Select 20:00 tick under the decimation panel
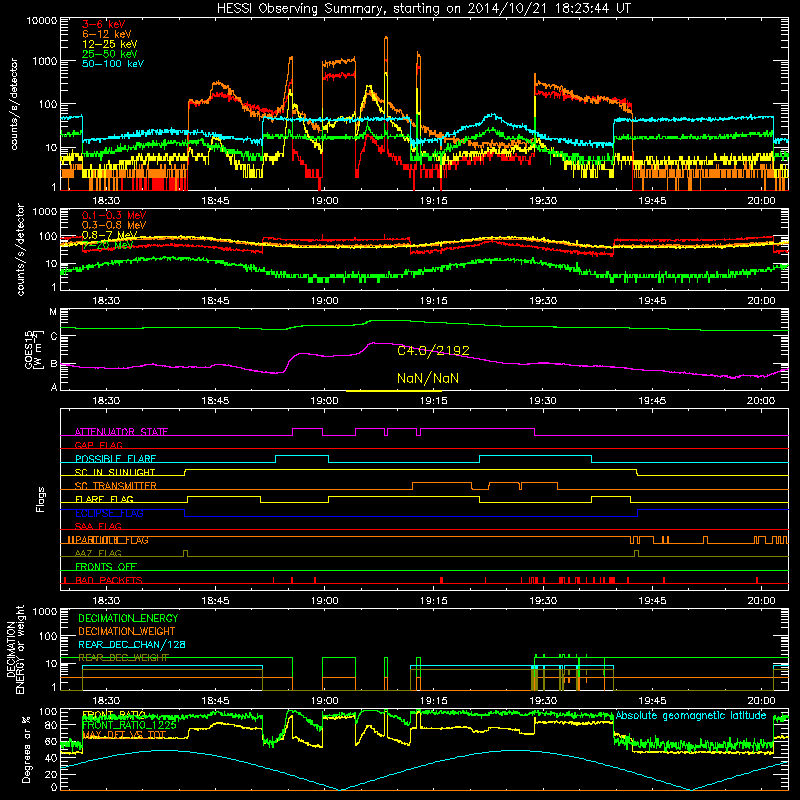Image resolution: width=800 pixels, height=800 pixels. coord(761,701)
